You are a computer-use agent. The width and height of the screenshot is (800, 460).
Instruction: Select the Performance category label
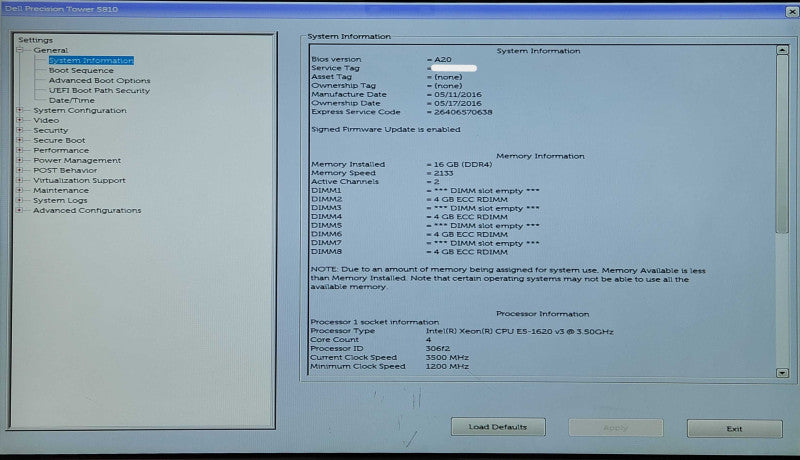(x=61, y=150)
